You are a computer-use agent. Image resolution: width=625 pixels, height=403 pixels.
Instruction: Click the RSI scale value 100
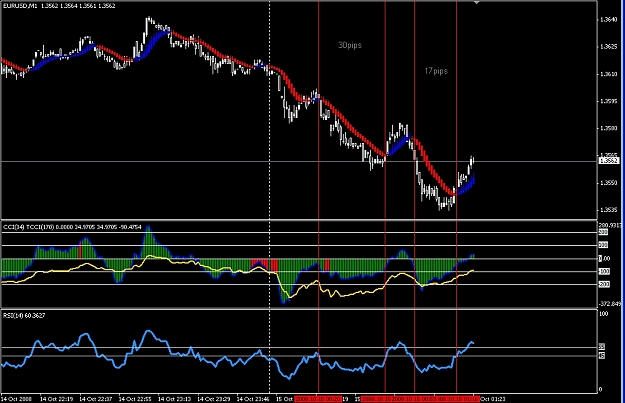click(x=604, y=314)
